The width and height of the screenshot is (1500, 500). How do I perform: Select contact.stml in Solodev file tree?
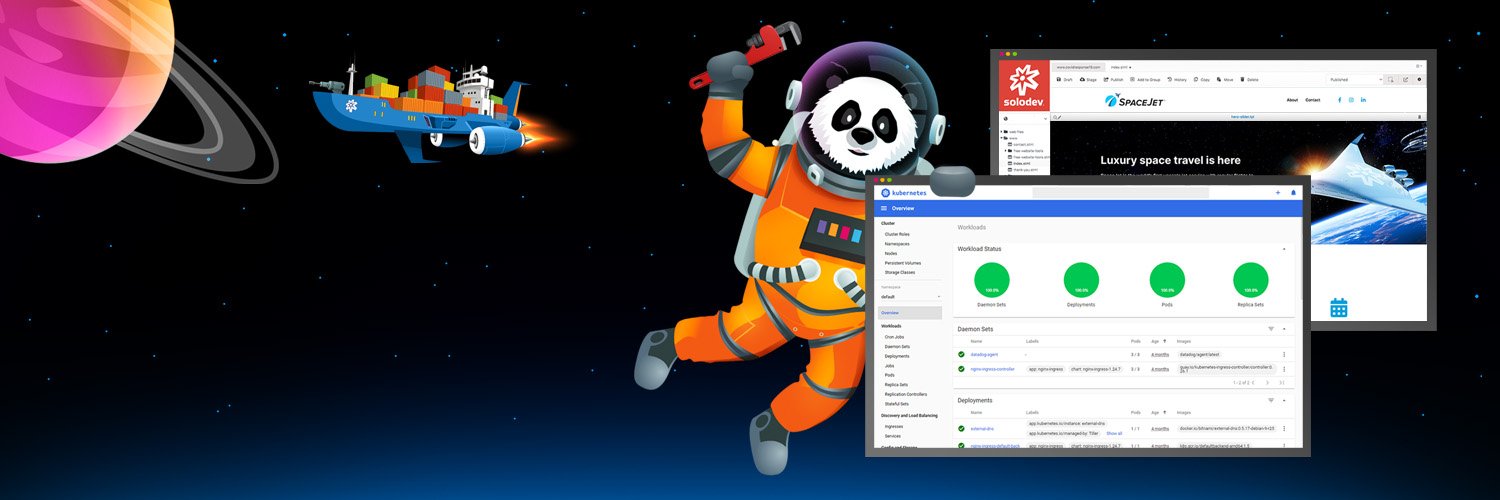pyautogui.click(x=1022, y=144)
